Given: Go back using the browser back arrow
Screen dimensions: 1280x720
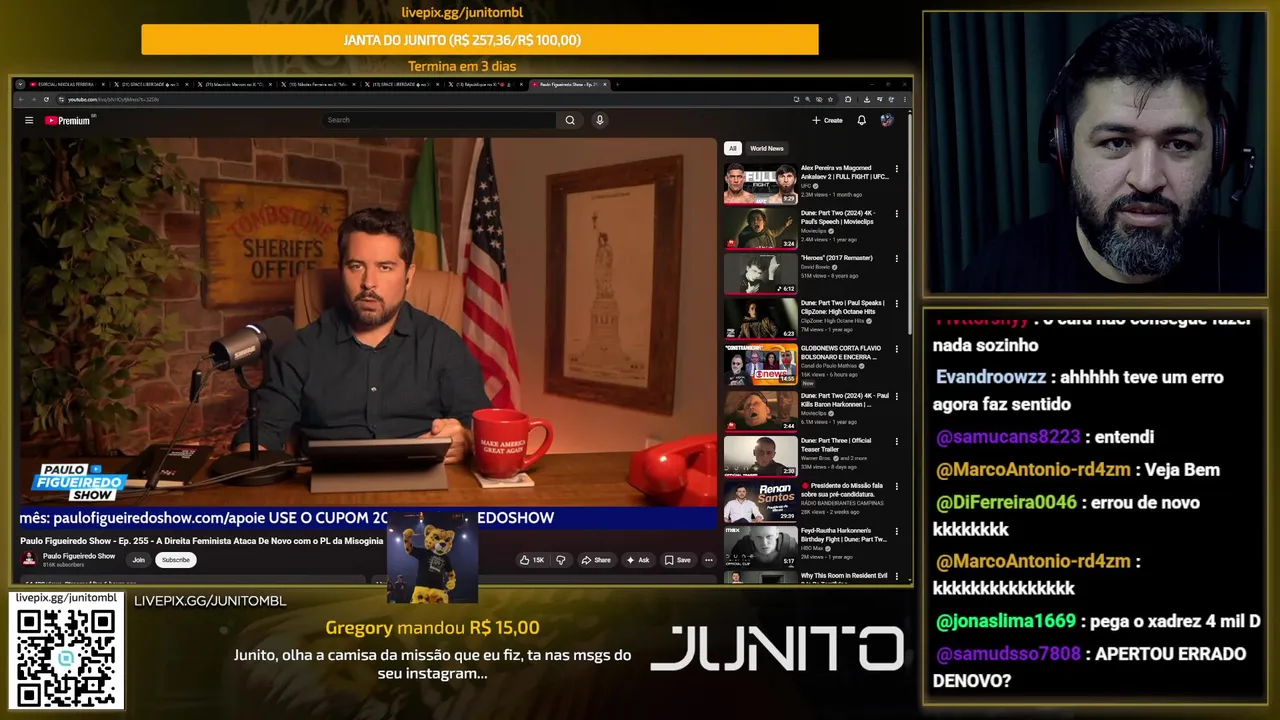Looking at the screenshot, I should click(x=22, y=99).
